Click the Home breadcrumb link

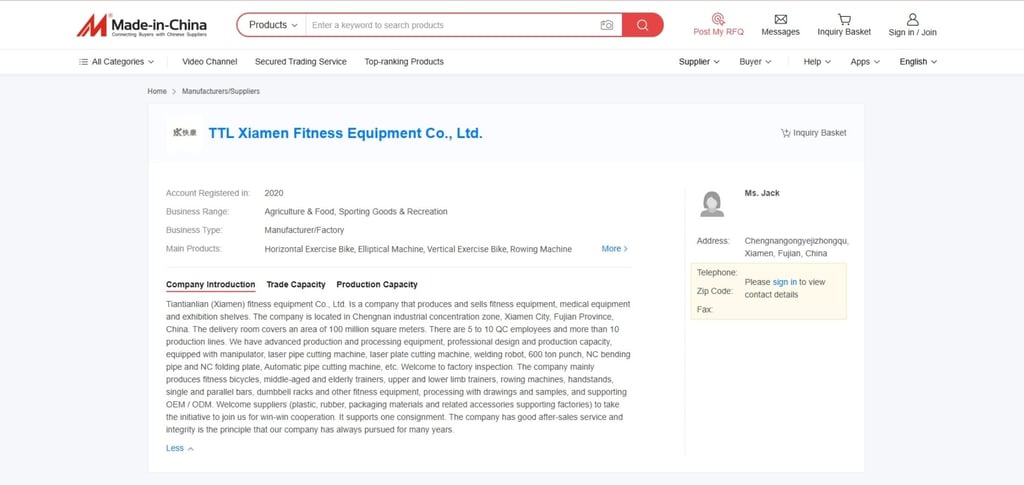pyautogui.click(x=157, y=91)
